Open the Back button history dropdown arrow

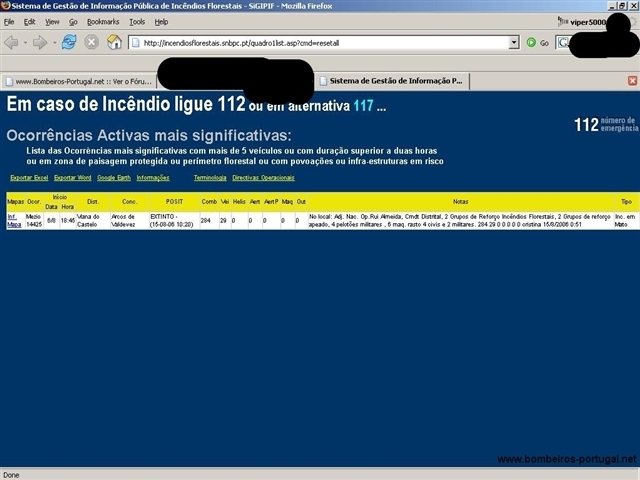click(25, 42)
